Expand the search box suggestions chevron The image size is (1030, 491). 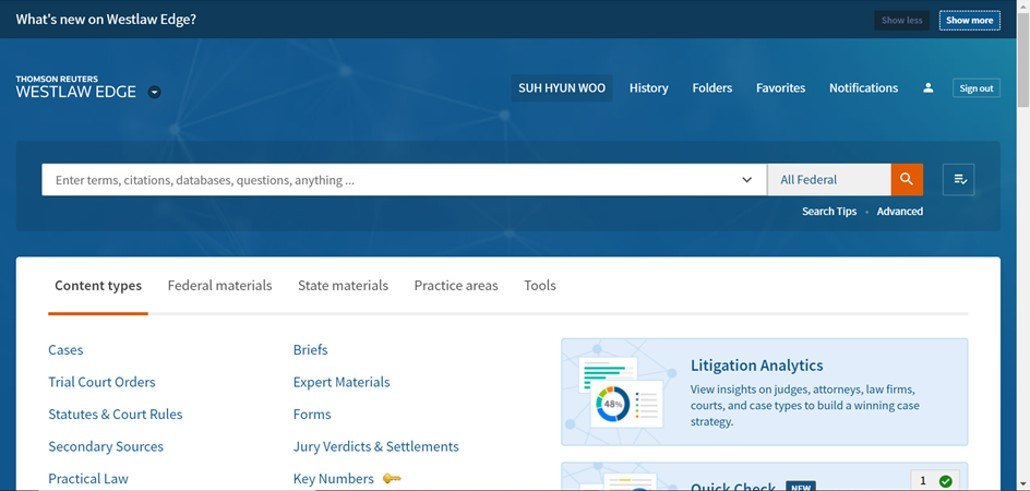click(747, 179)
